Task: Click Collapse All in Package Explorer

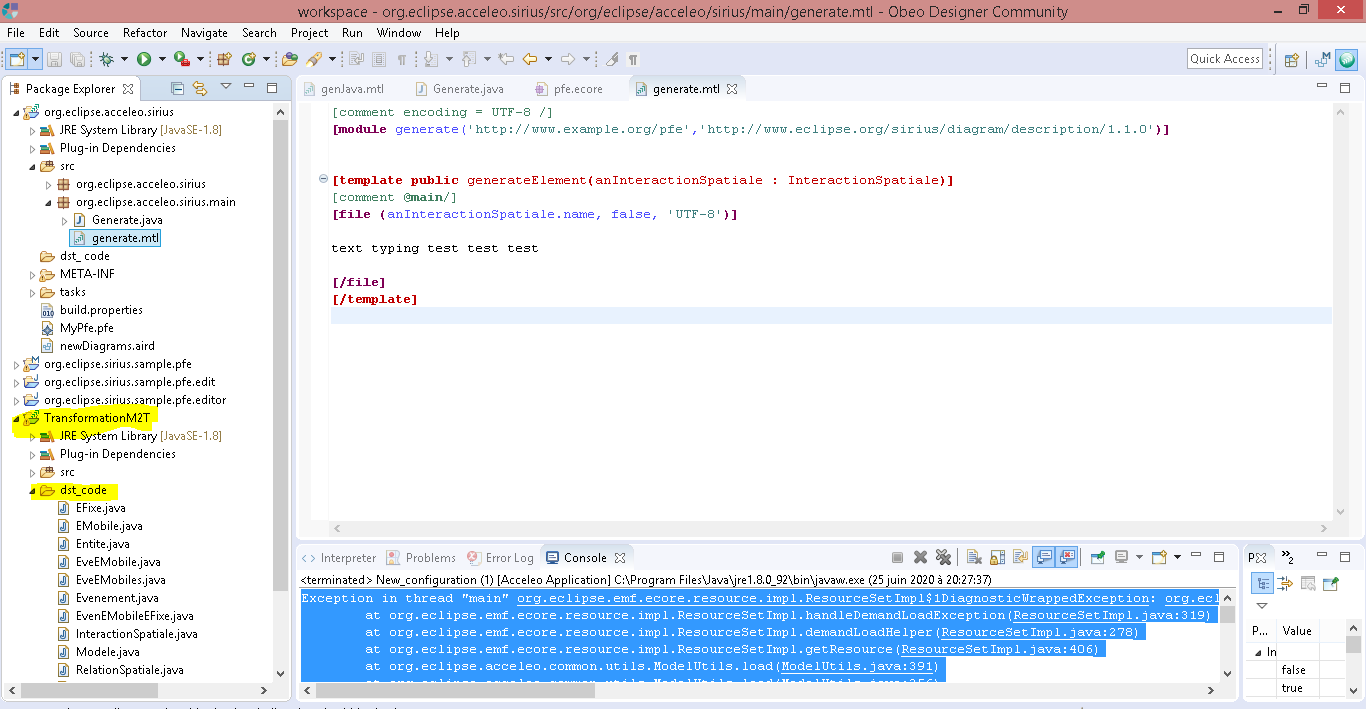Action: tap(177, 88)
